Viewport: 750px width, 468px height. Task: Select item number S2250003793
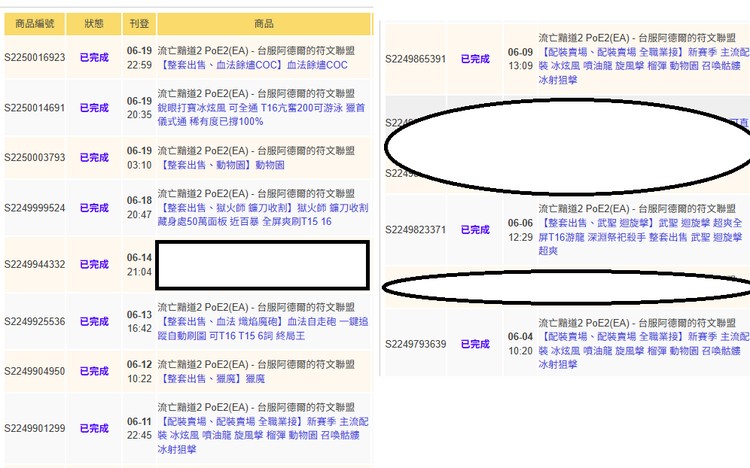pos(34,157)
